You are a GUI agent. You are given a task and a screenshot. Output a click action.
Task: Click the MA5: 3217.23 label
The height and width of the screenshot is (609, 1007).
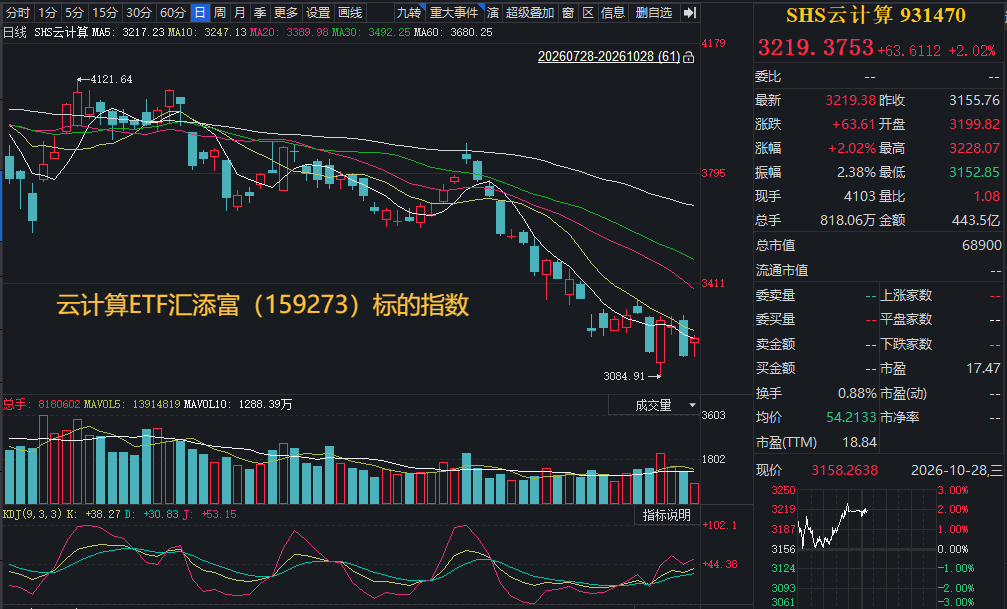[x=128, y=32]
